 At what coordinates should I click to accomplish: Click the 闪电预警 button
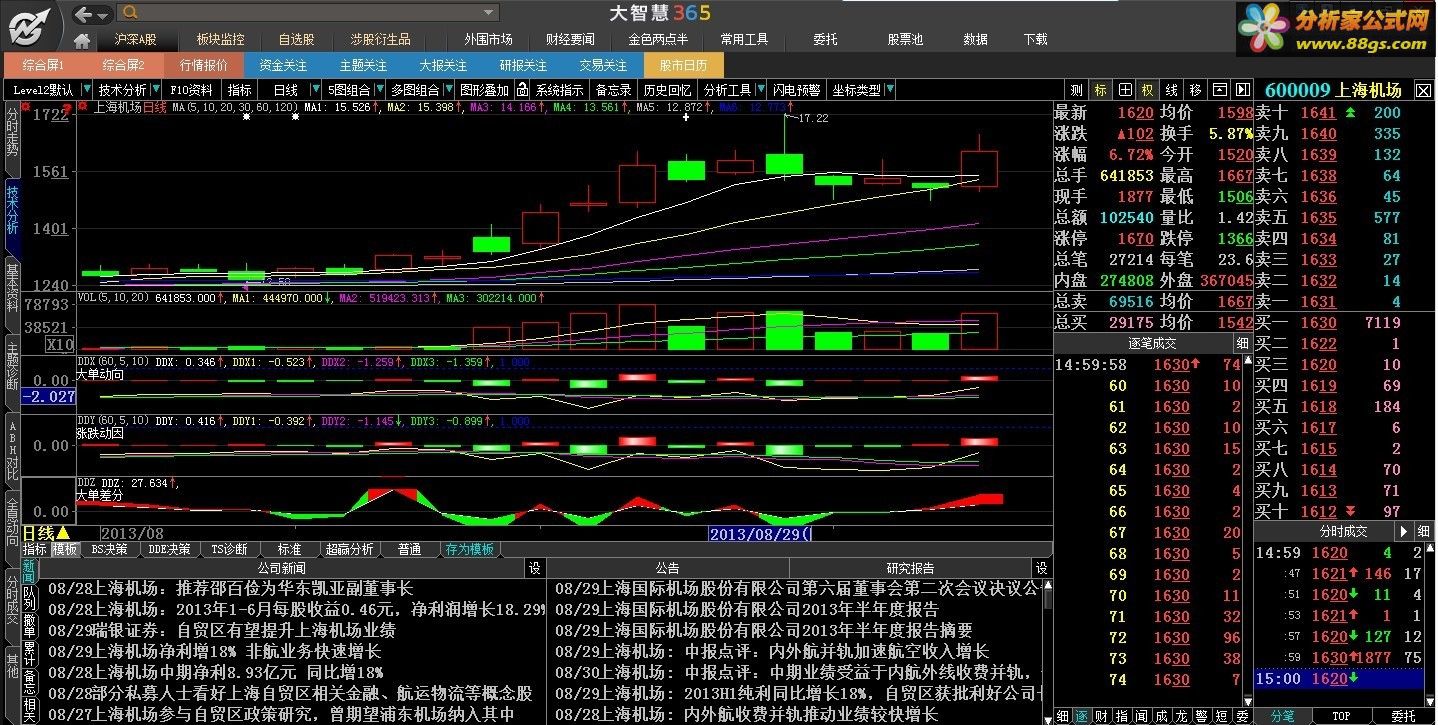(x=796, y=90)
